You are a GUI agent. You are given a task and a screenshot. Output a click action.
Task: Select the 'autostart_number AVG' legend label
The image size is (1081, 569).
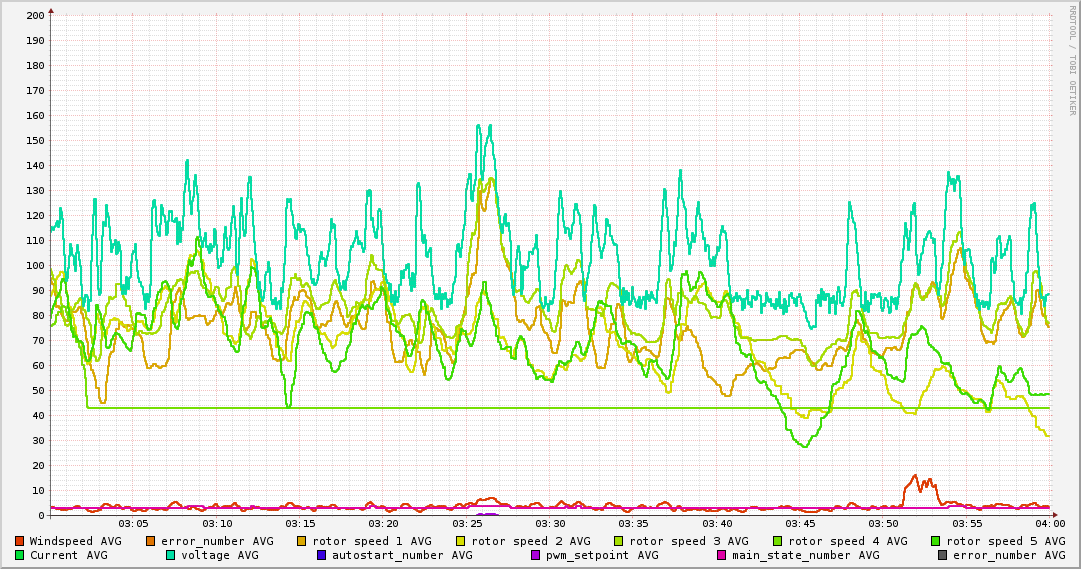pyautogui.click(x=402, y=555)
